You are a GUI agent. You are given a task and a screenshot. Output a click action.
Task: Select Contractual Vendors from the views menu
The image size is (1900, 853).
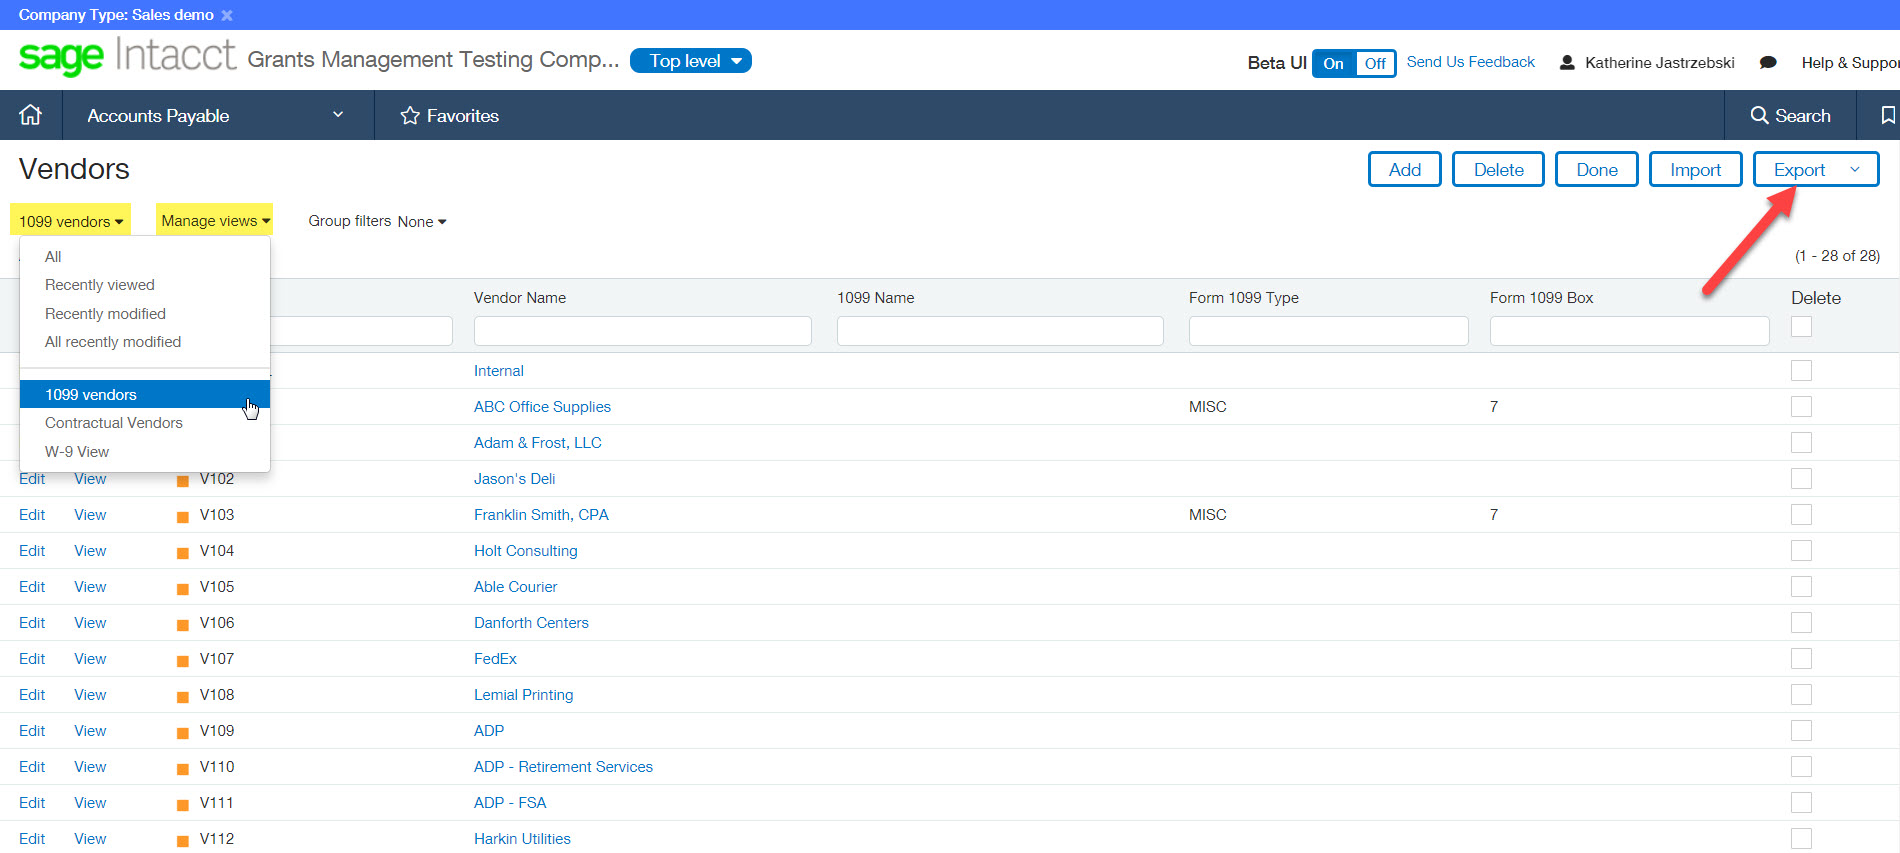click(114, 423)
